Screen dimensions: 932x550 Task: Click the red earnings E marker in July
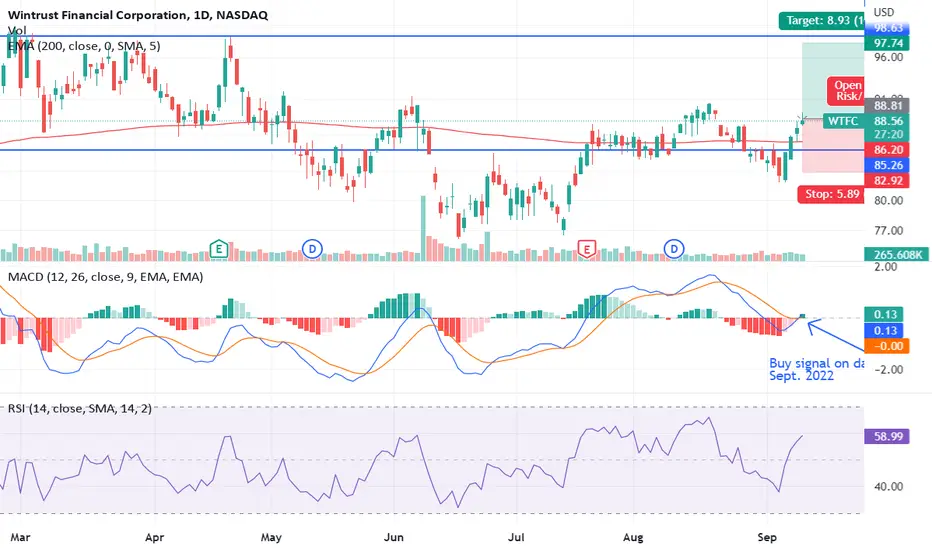587,249
